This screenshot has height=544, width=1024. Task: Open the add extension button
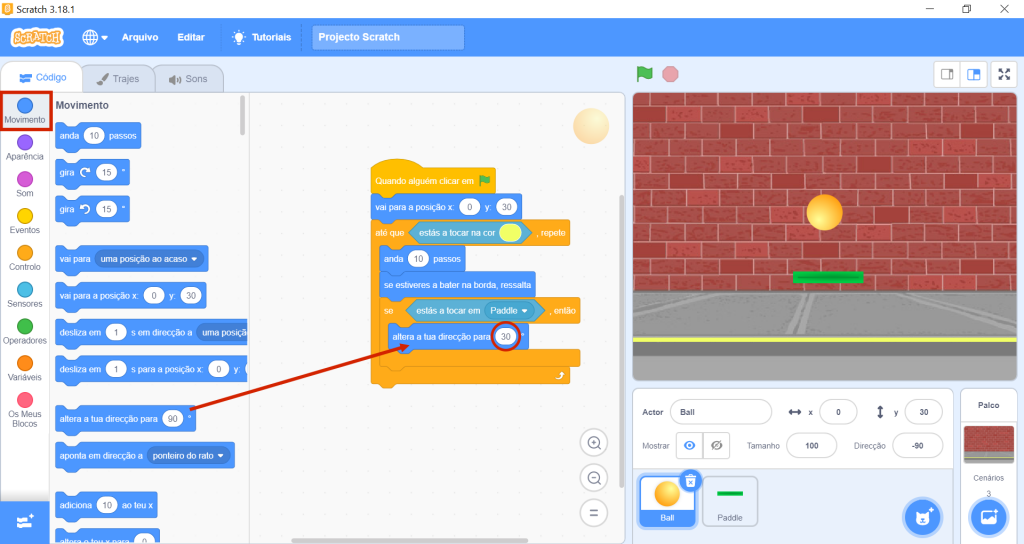25,522
